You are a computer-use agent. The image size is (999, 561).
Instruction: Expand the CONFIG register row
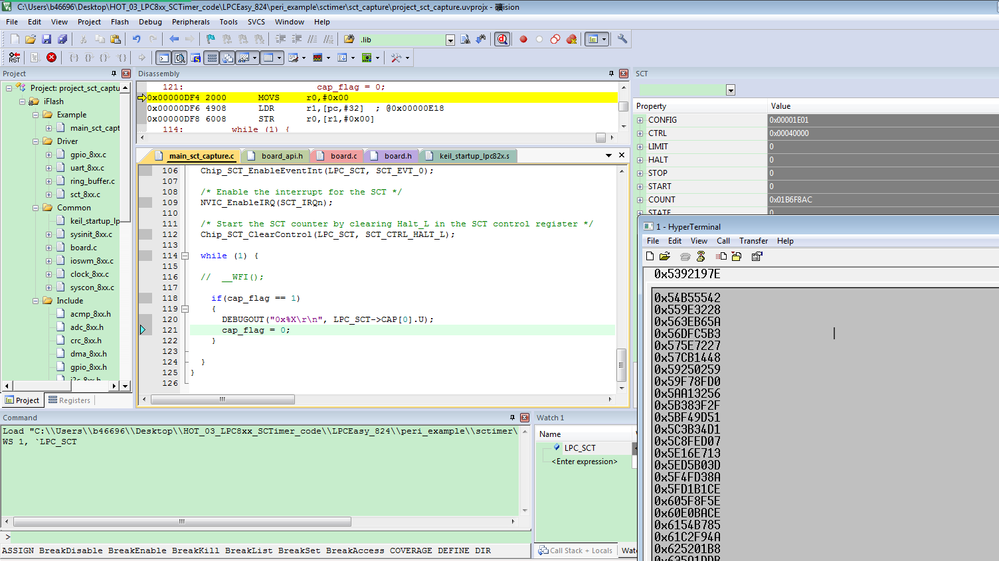[640, 120]
